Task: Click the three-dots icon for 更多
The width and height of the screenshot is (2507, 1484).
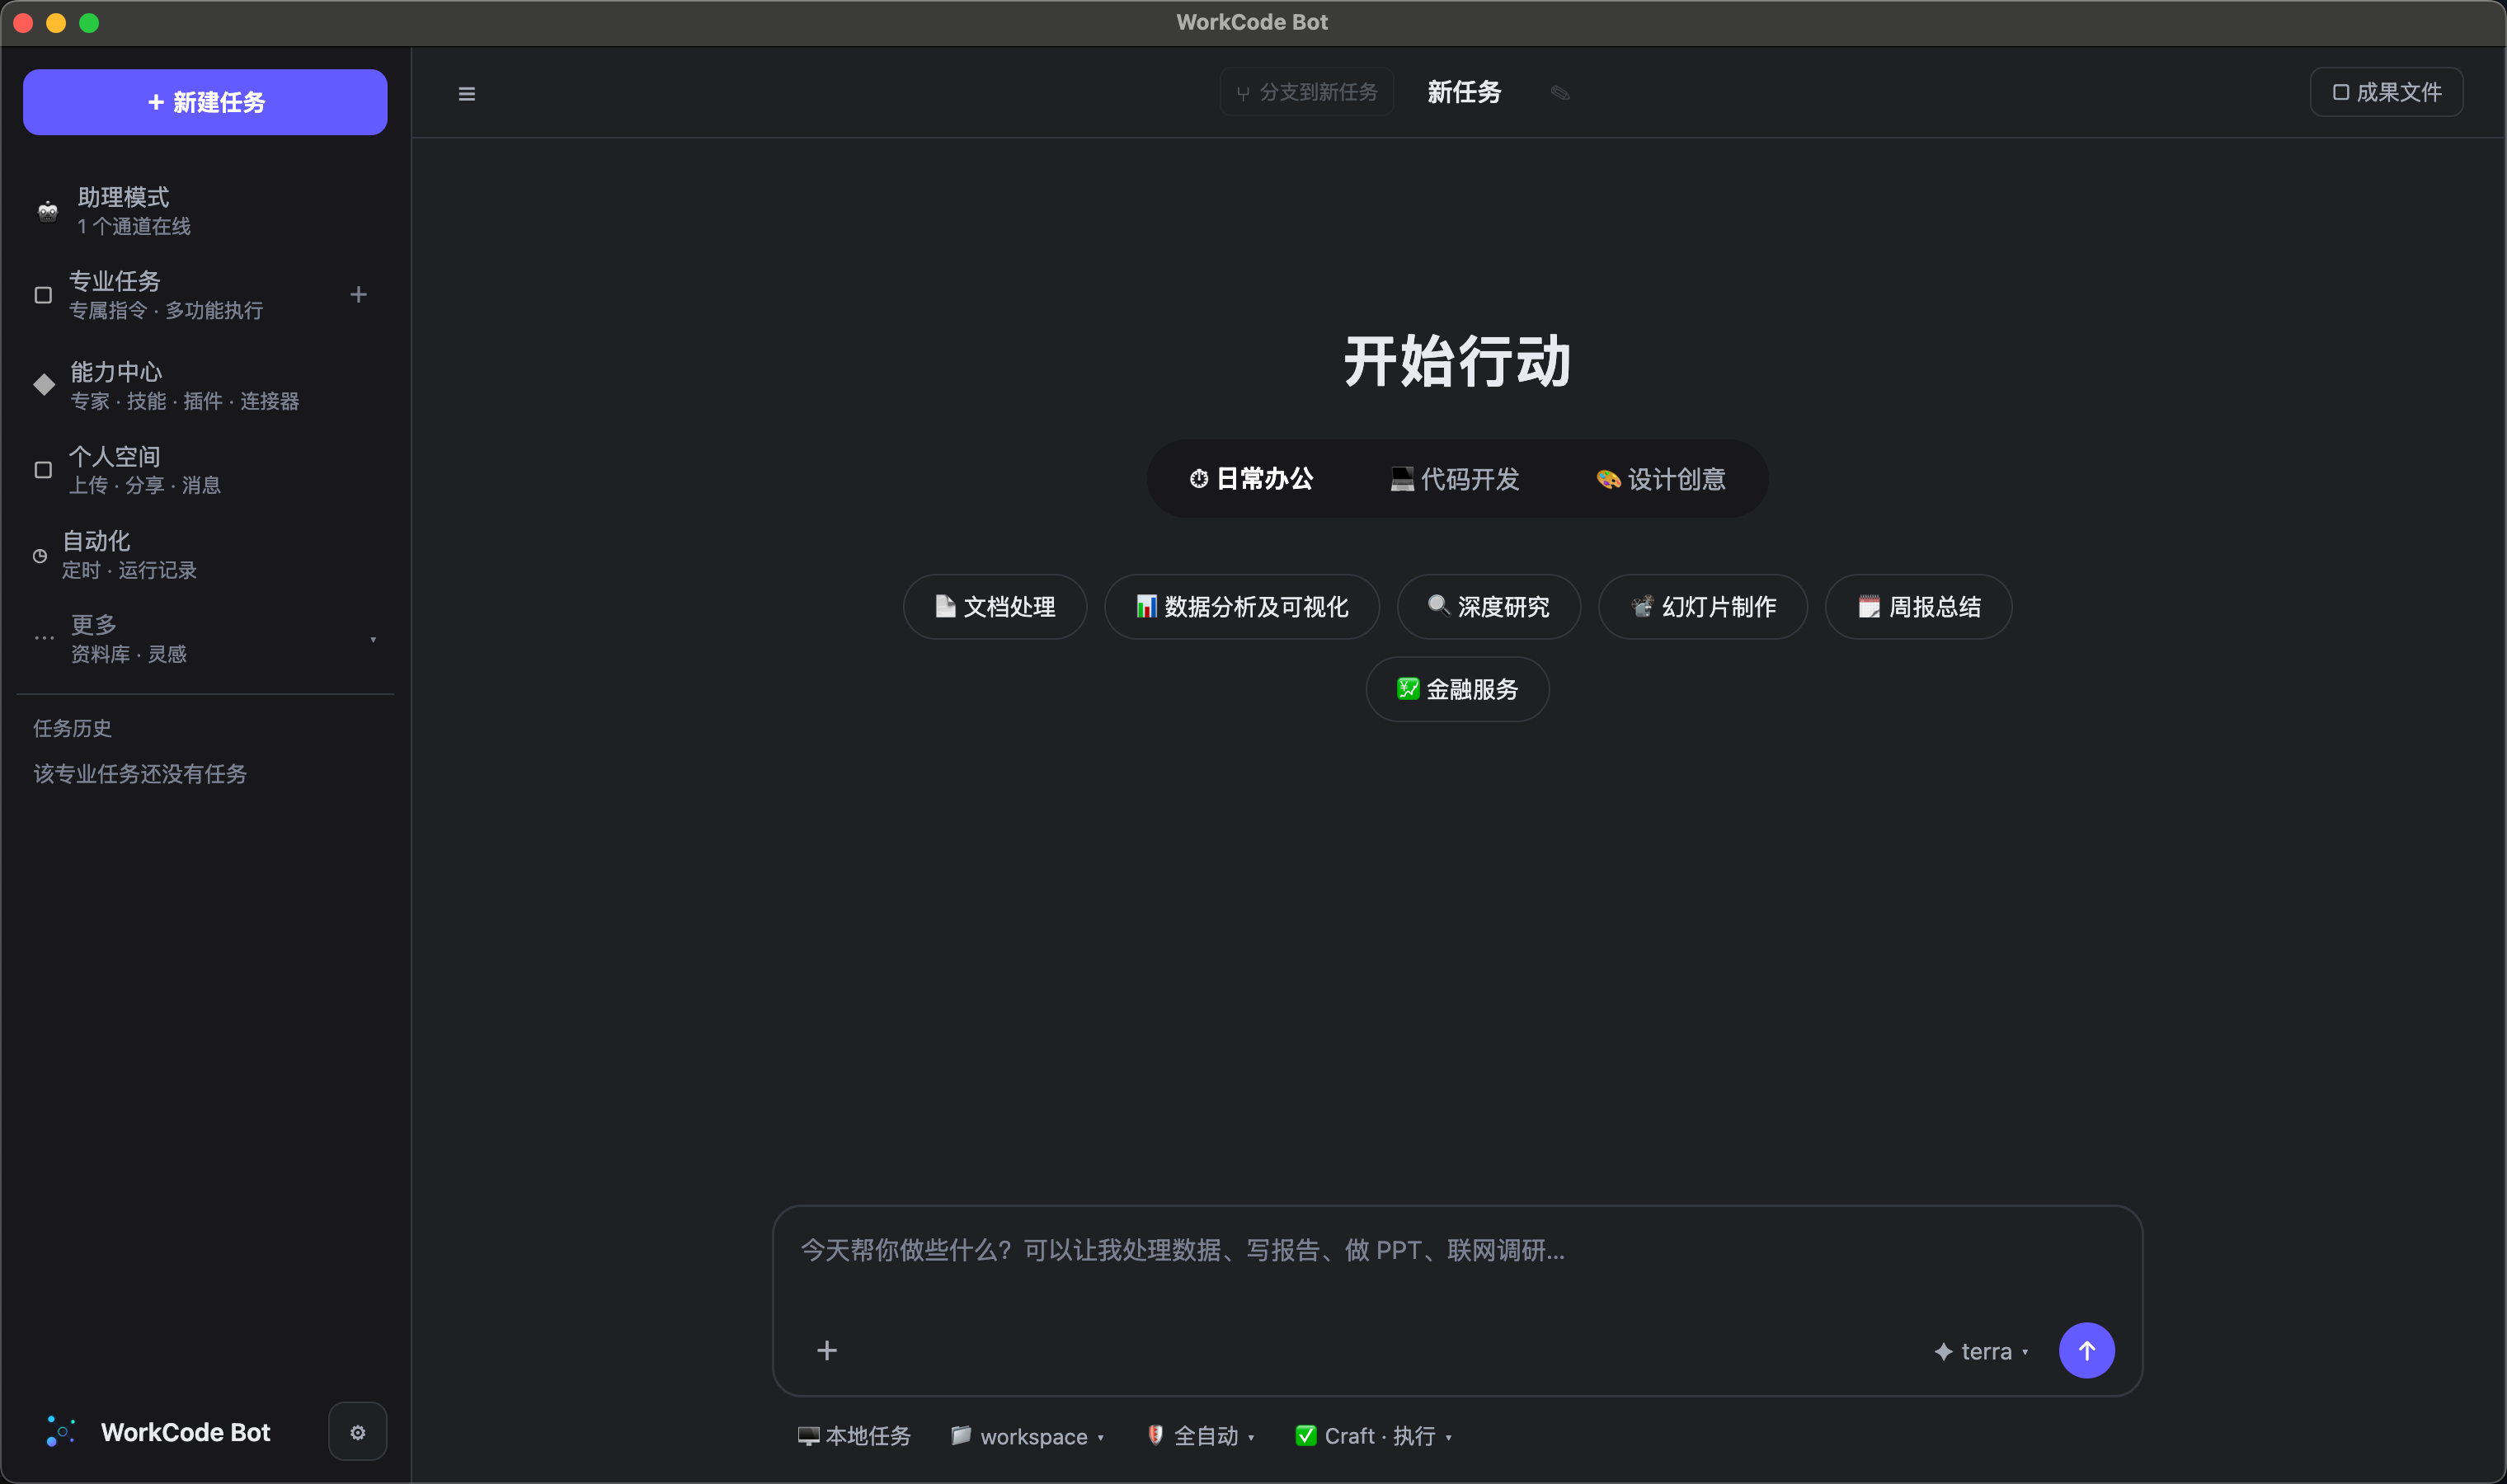Action: [x=44, y=638]
